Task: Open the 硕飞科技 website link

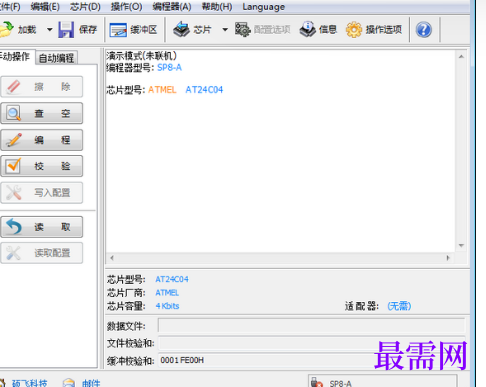Action: point(29,383)
